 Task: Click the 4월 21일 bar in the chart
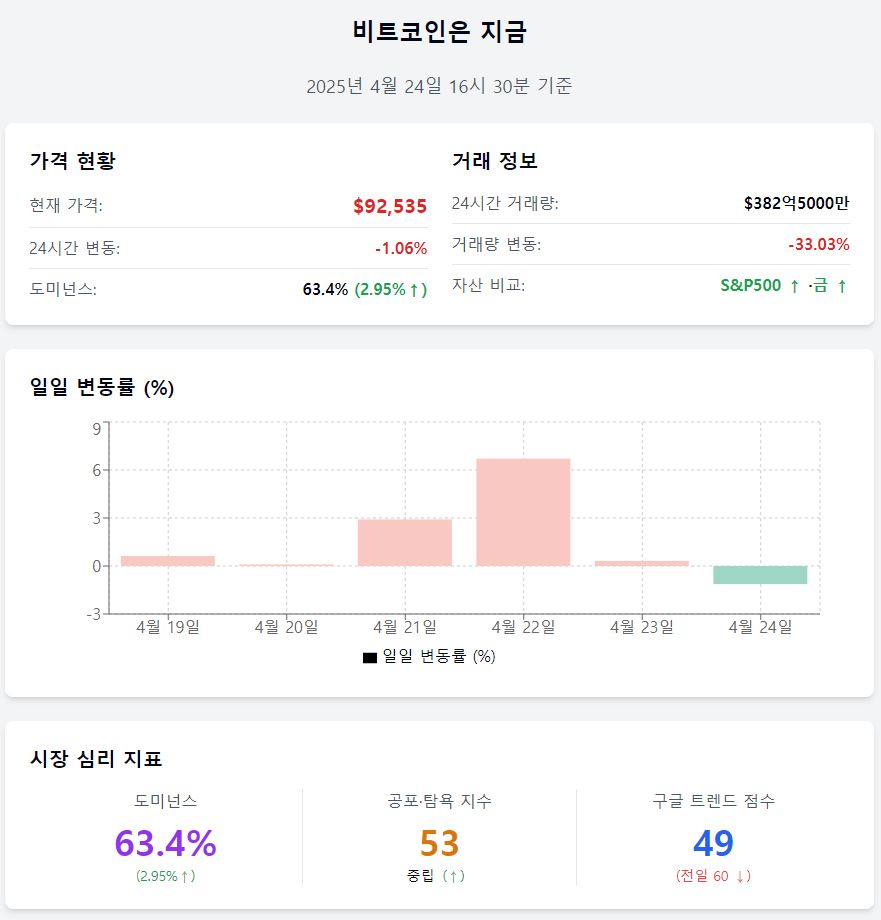[405, 542]
